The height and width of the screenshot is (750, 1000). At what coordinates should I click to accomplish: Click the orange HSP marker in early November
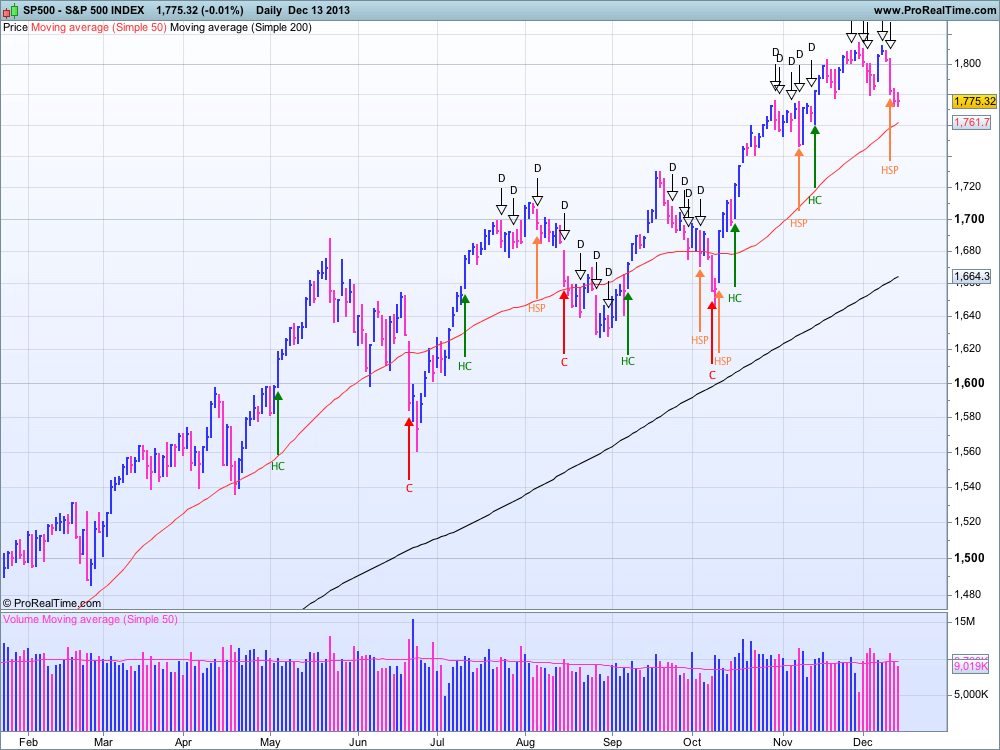(798, 223)
